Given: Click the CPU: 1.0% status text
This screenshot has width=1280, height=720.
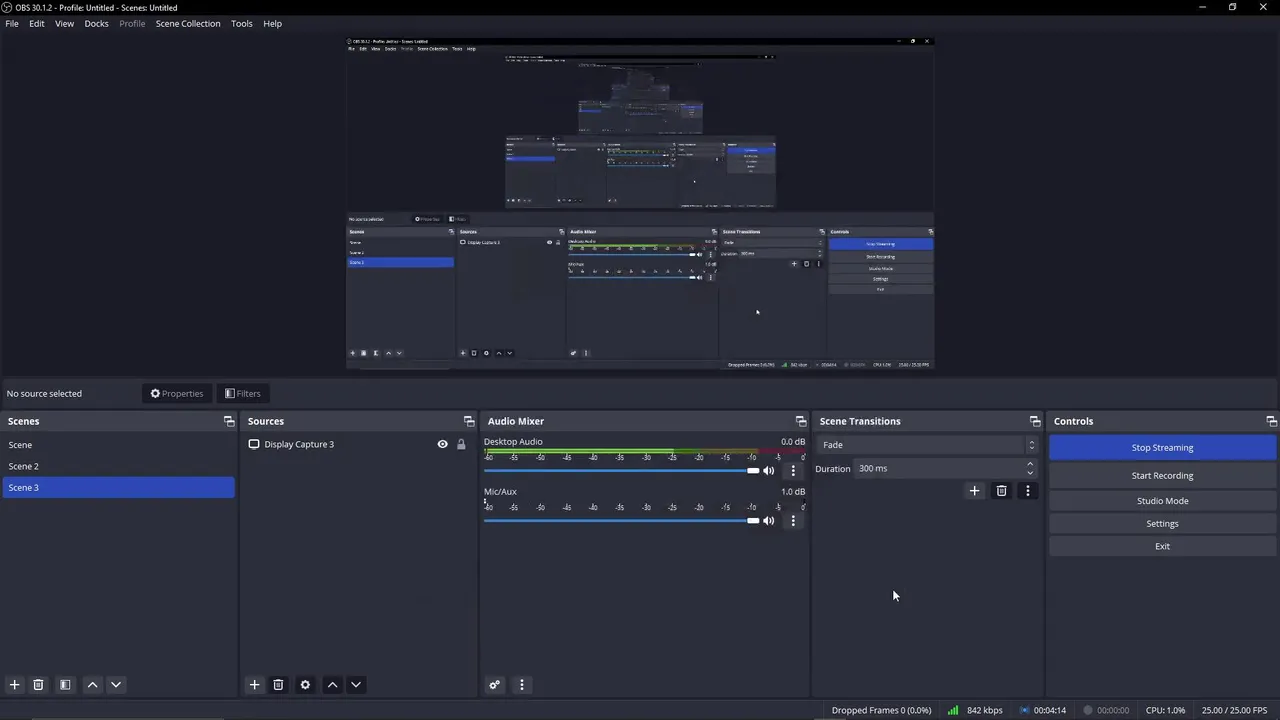Looking at the screenshot, I should 1165,710.
